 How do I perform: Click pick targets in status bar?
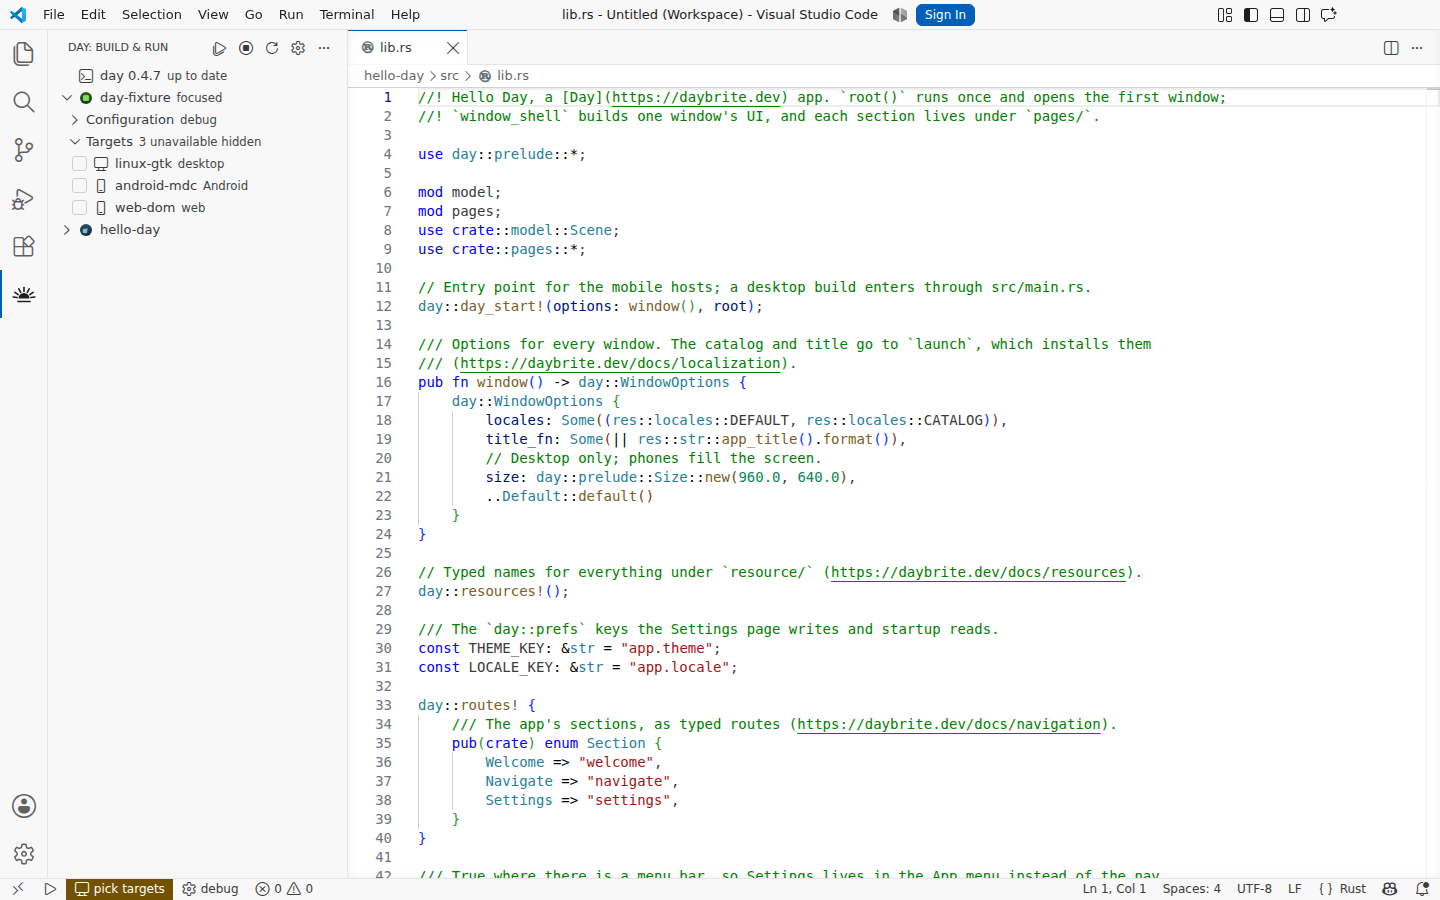point(119,889)
